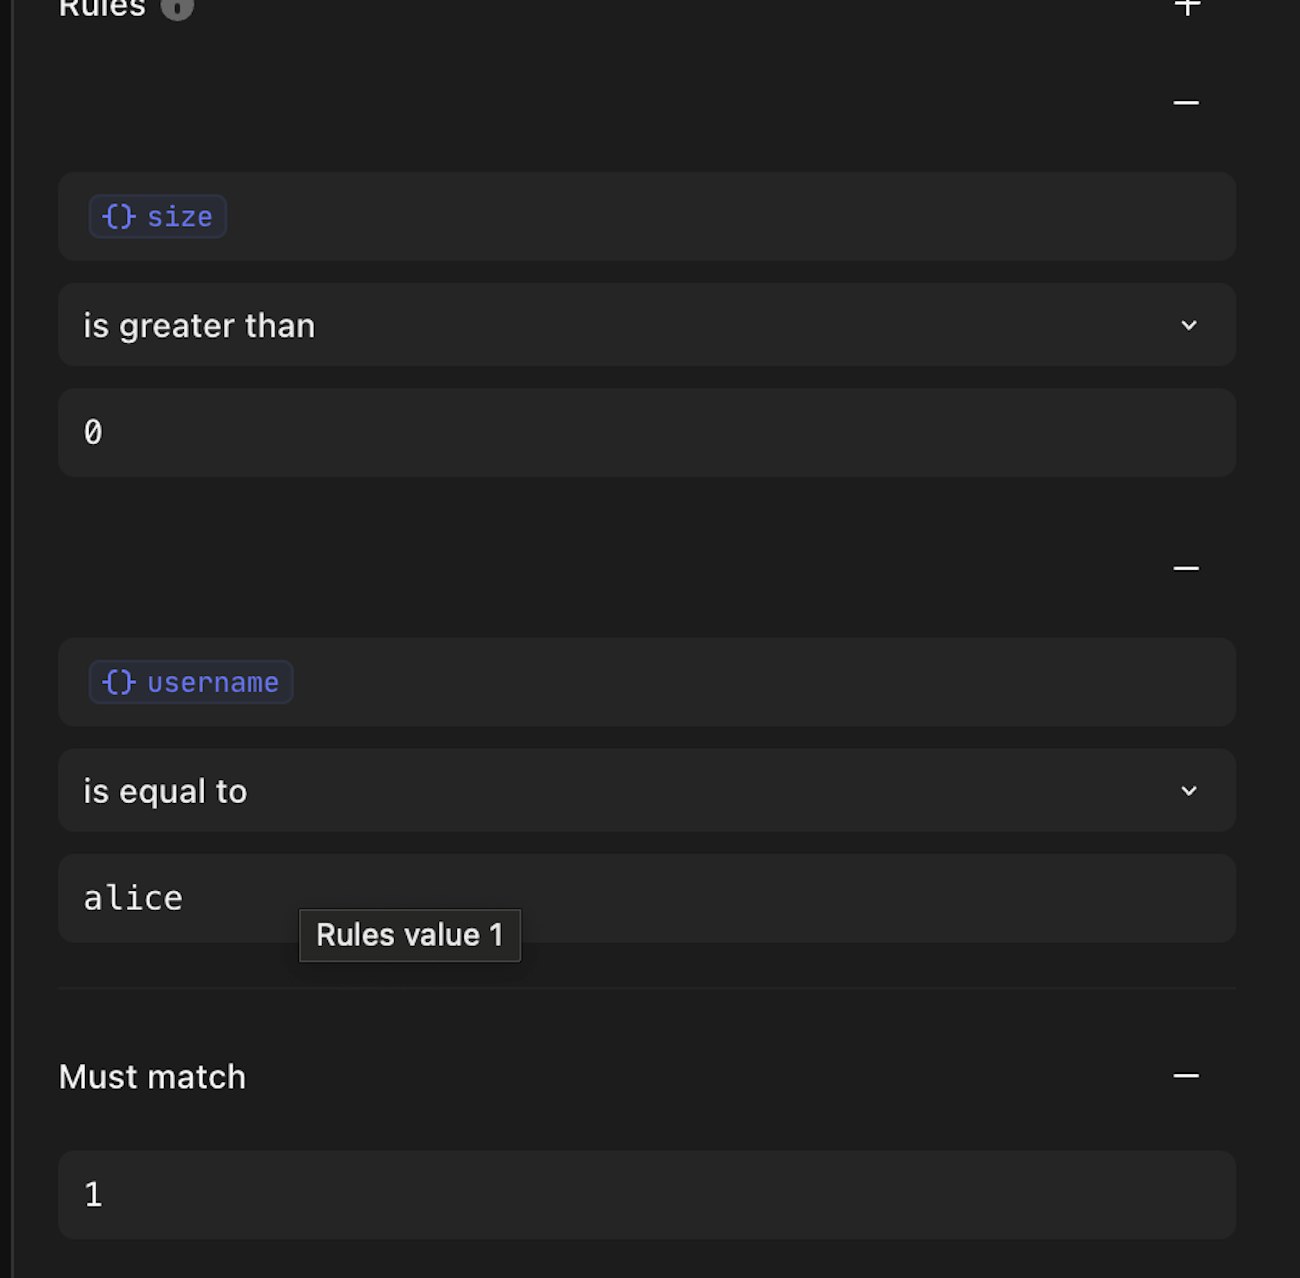
Task: Click chevron arrow on "is equal to" row
Action: pyautogui.click(x=1189, y=791)
